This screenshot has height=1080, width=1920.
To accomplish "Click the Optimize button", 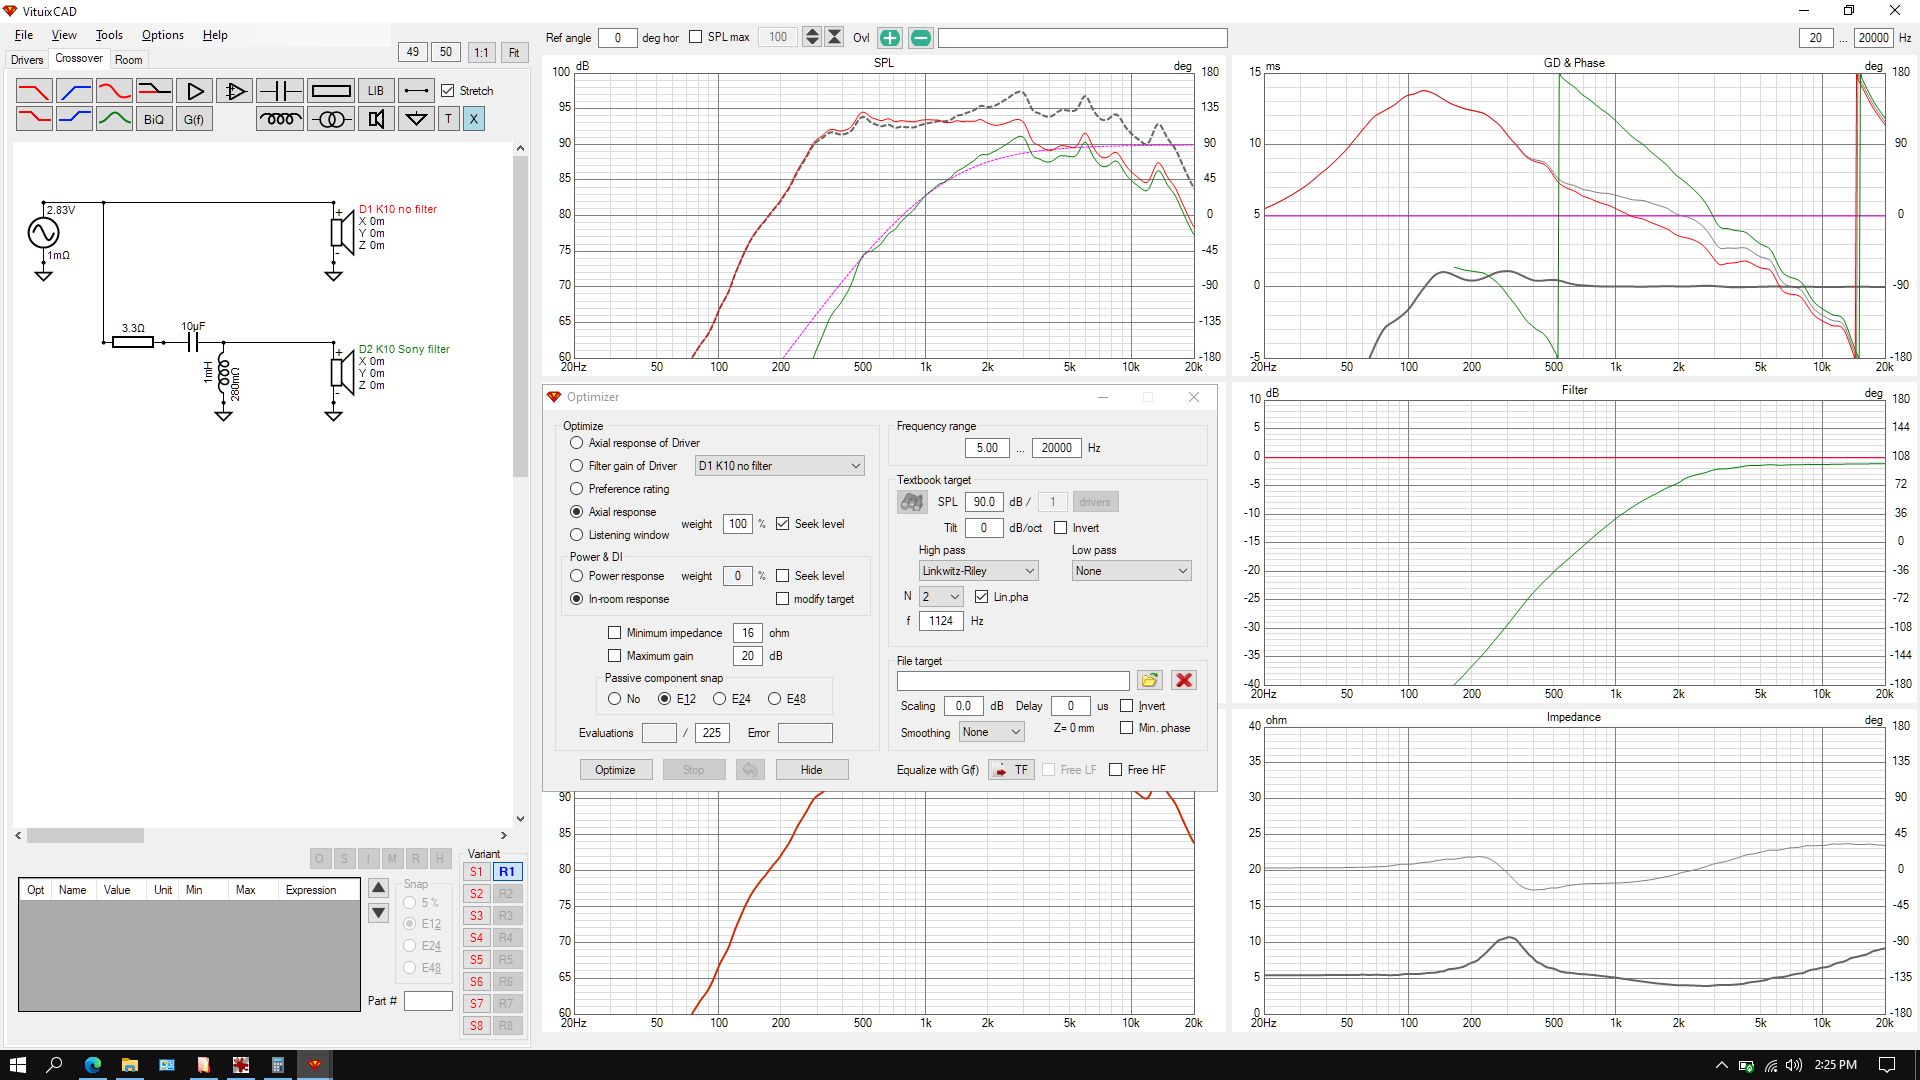I will click(x=615, y=770).
